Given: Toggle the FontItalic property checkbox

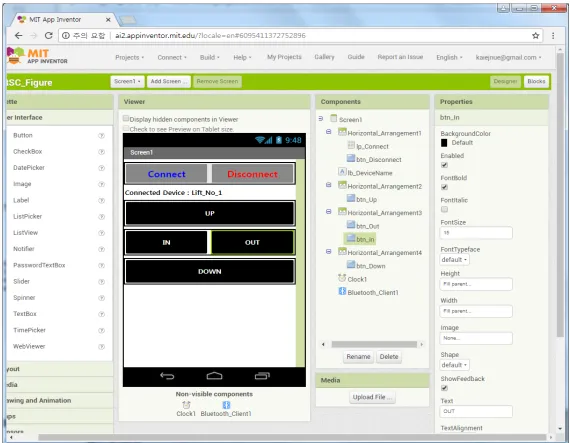Looking at the screenshot, I should 444,209.
